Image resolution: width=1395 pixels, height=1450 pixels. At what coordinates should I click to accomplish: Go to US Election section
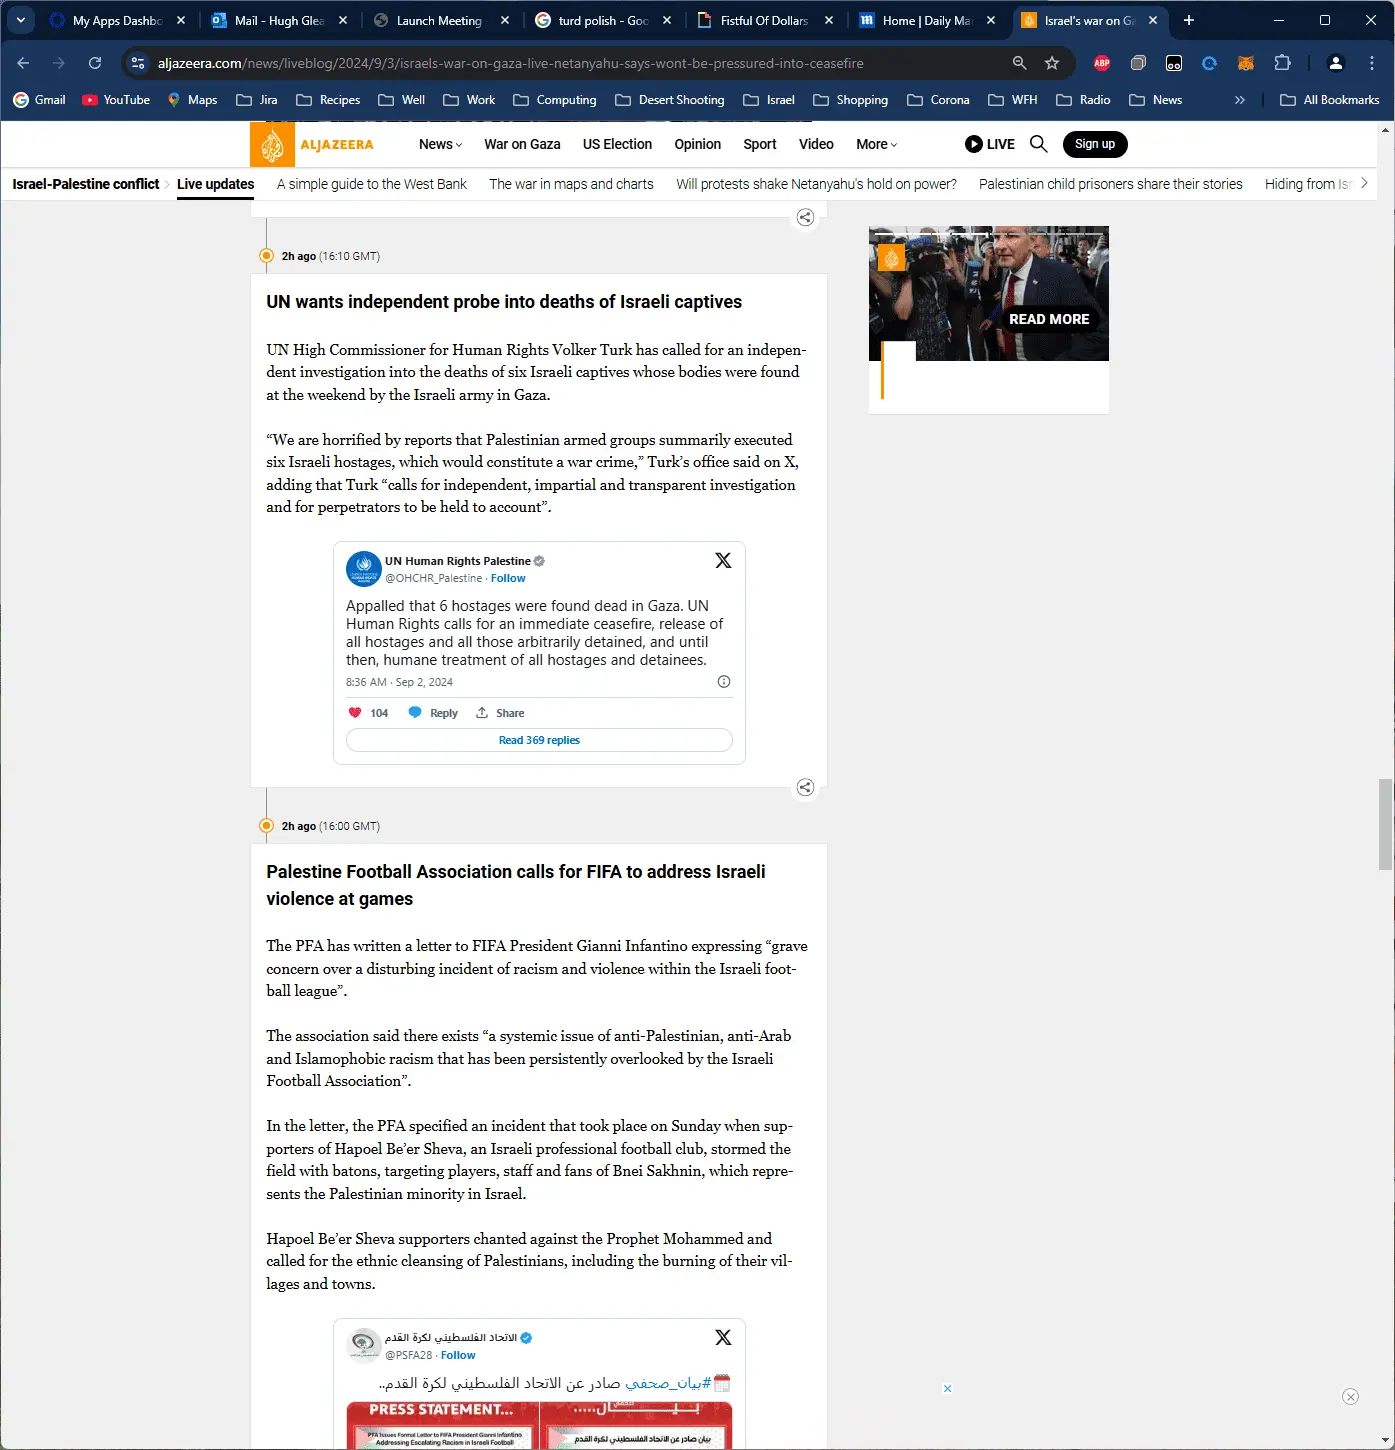pos(617,144)
